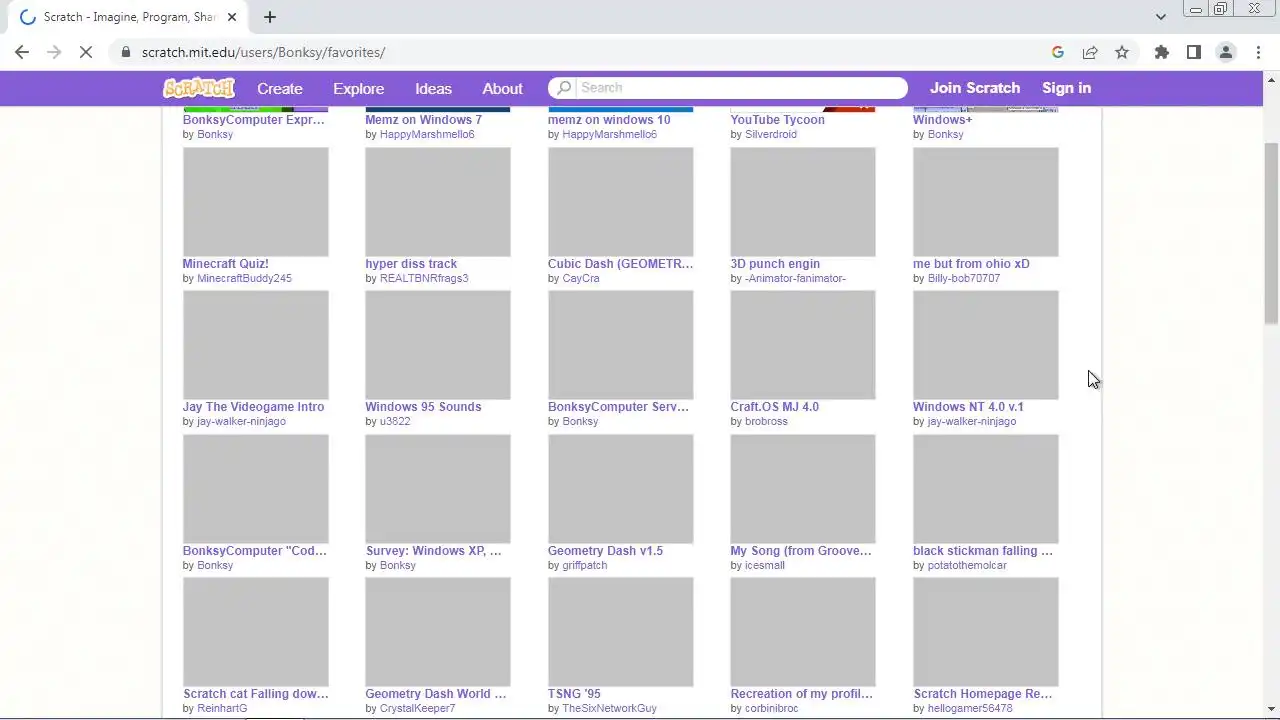
Task: Open the Extensions puzzle icon
Action: (1161, 52)
